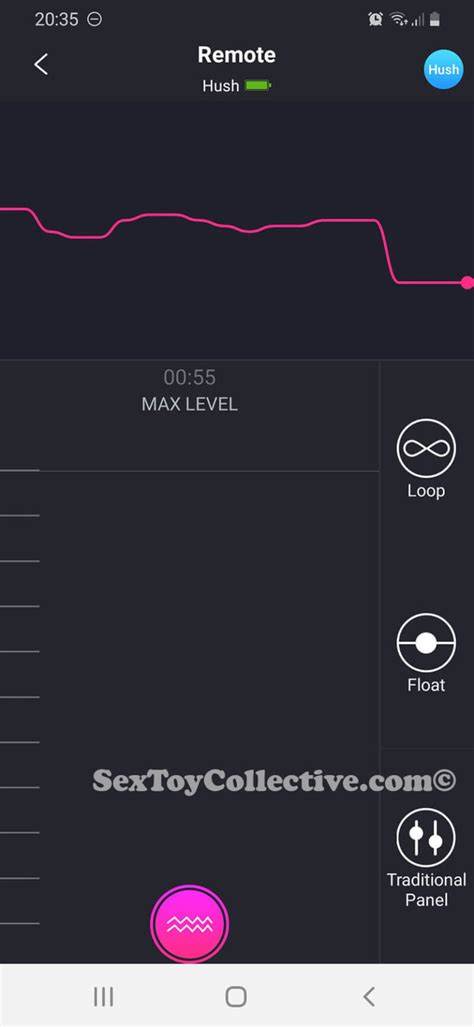Viewport: 474px width, 1027px height.
Task: Tap the top tick of the level scale
Action: [20, 470]
